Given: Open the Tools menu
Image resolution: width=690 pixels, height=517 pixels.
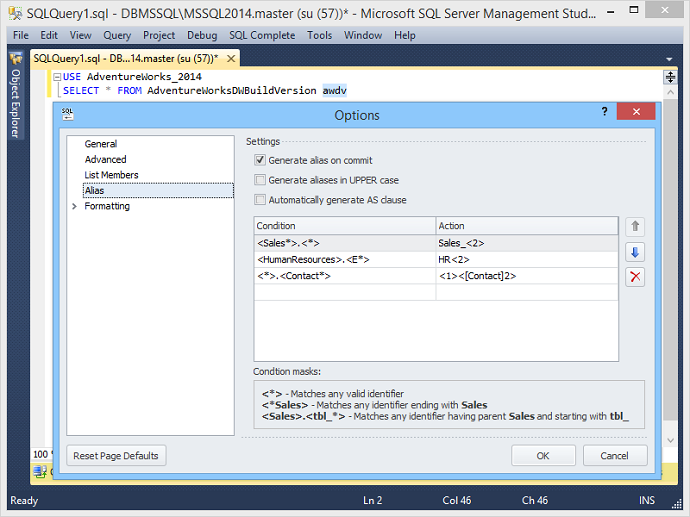Looking at the screenshot, I should [319, 35].
